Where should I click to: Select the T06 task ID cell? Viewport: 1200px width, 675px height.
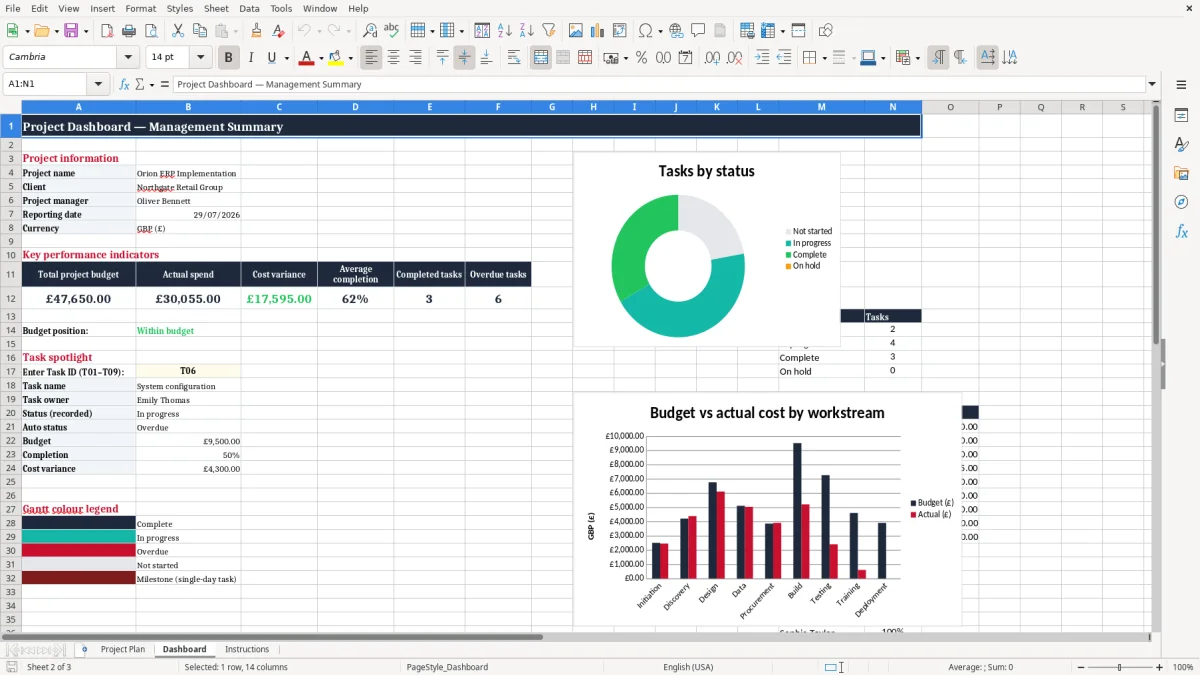pyautogui.click(x=188, y=371)
